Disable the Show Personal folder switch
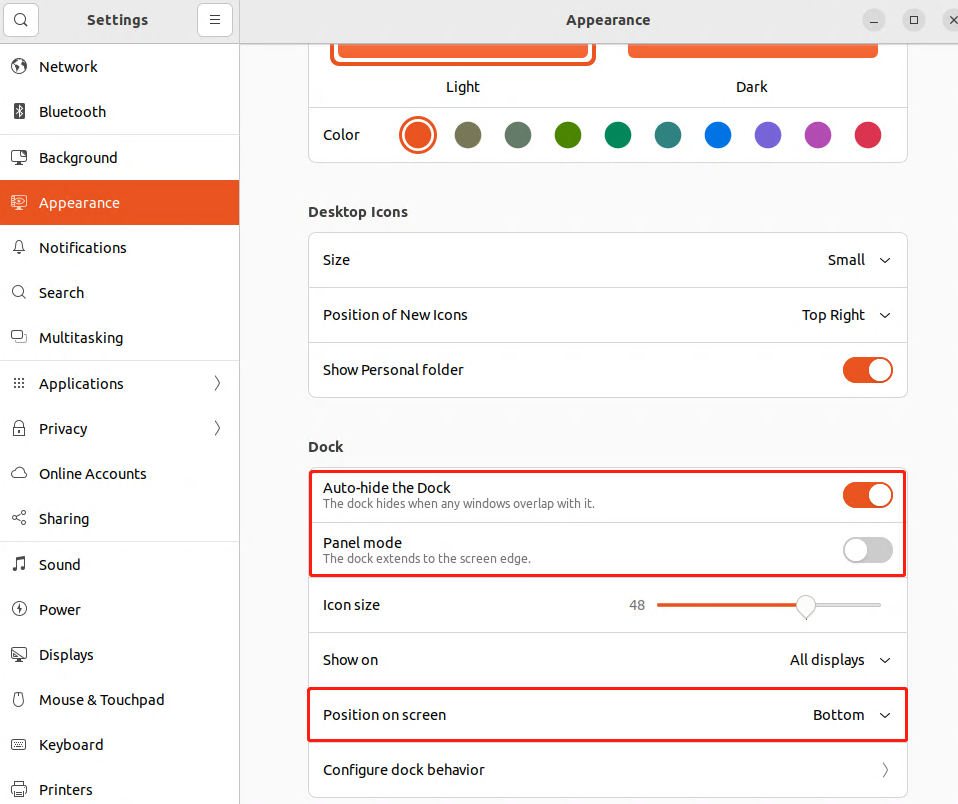The width and height of the screenshot is (958, 804). point(868,370)
